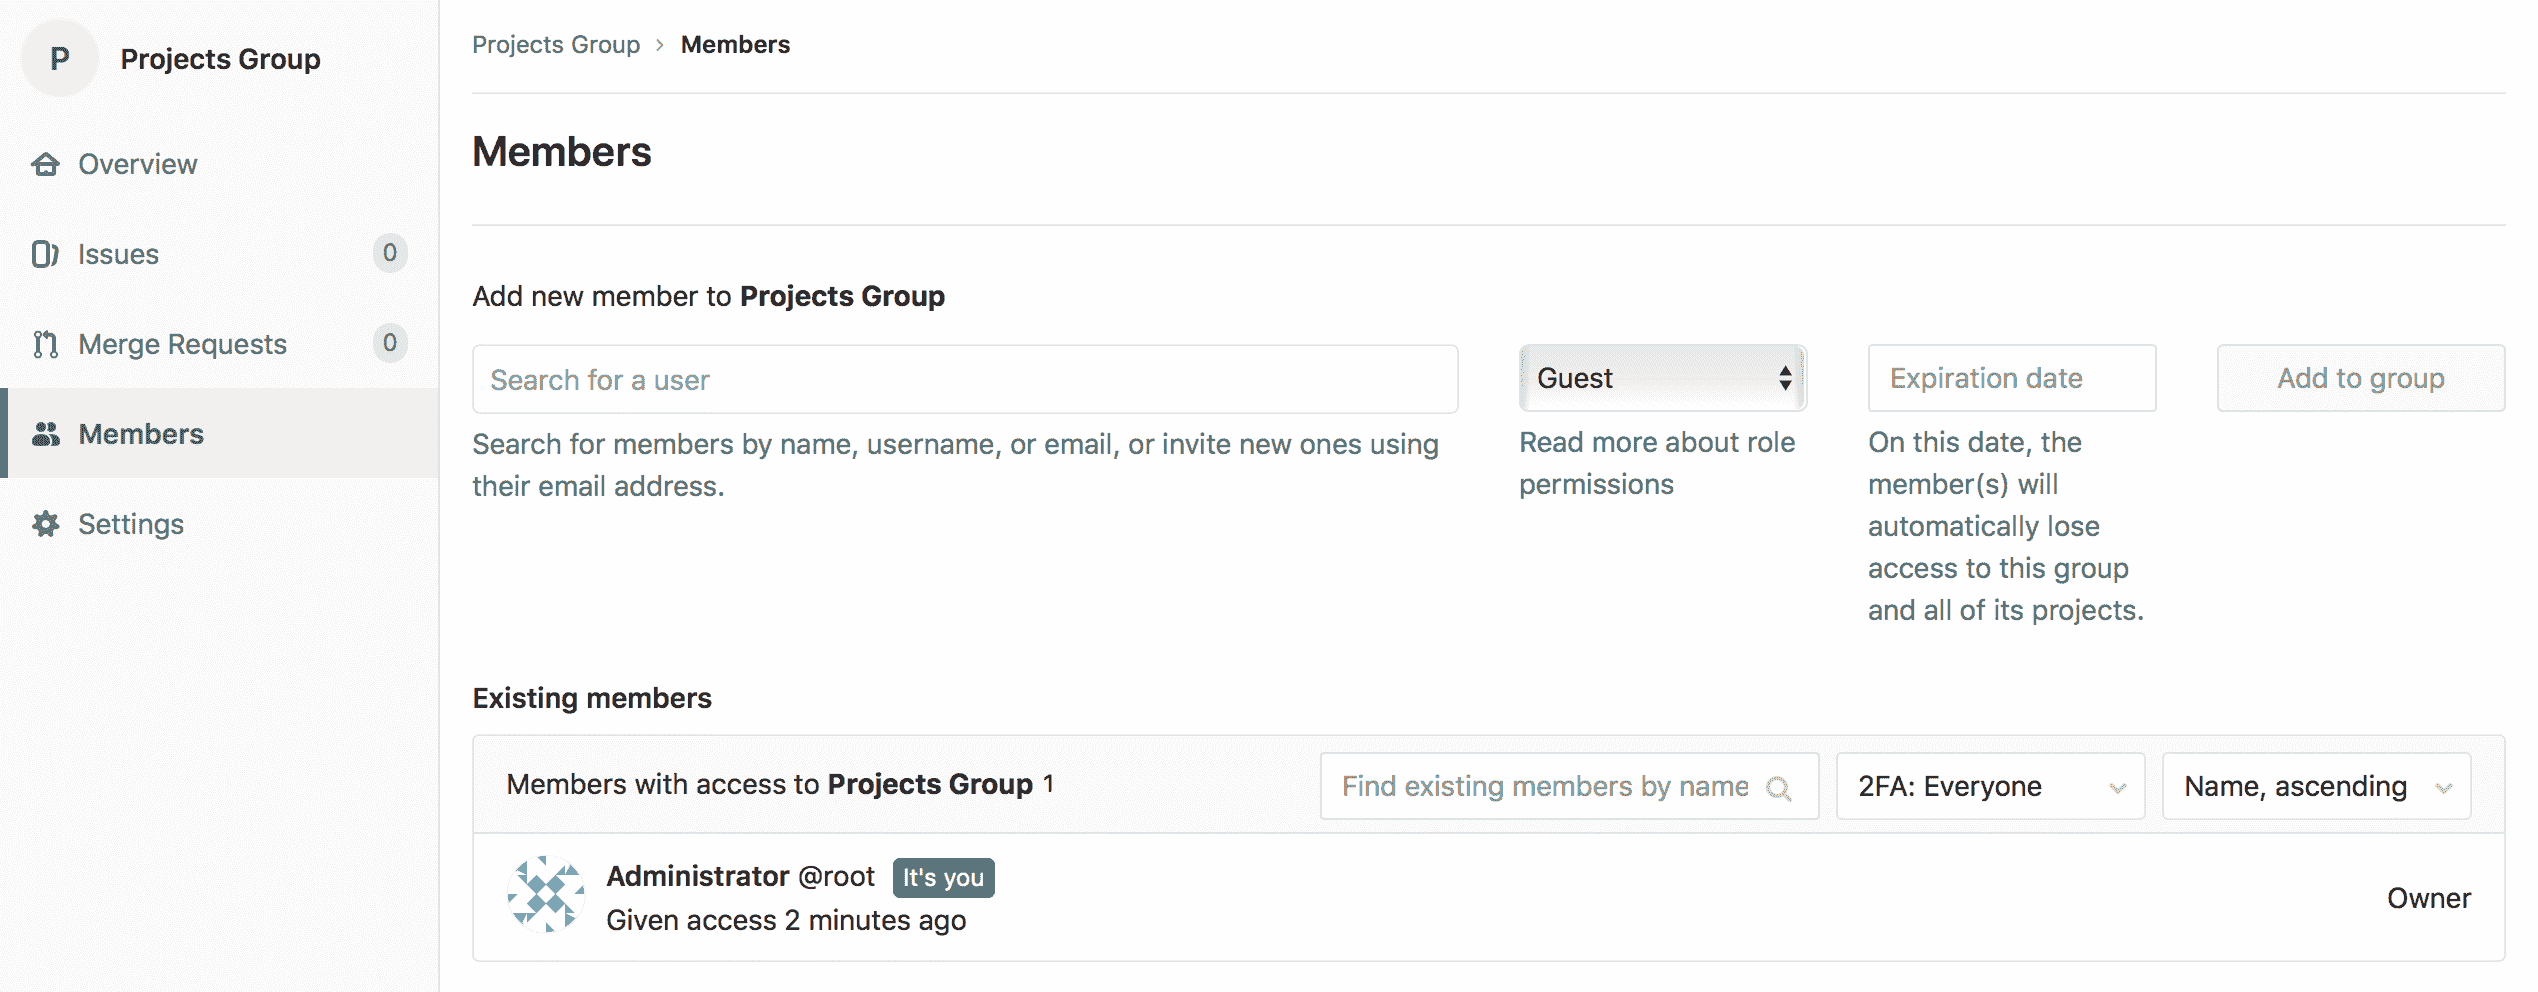Screen dimensions: 2538x992
Task: Open the @root user profile
Action: pyautogui.click(x=836, y=875)
